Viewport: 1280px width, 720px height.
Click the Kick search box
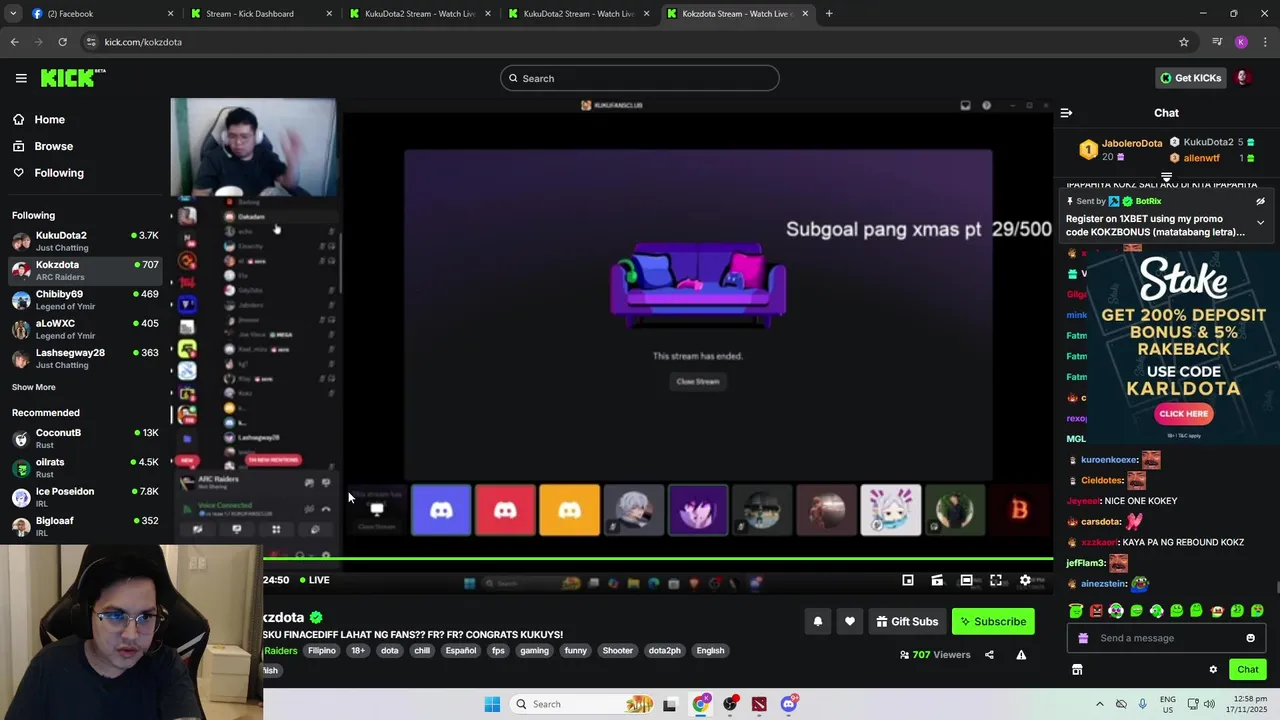point(640,78)
